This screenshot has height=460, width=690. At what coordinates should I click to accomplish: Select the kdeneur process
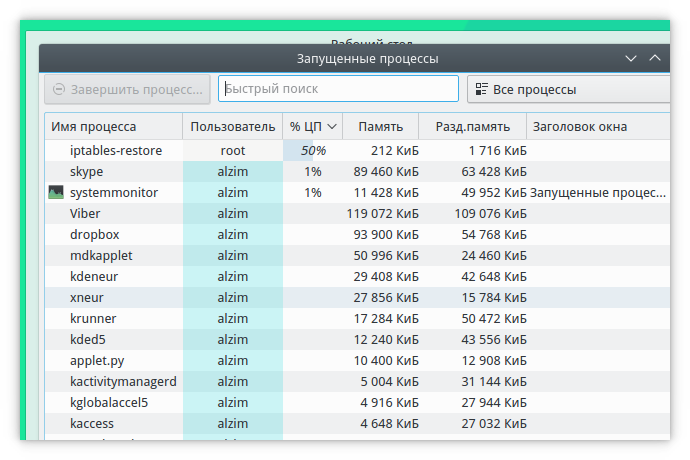point(94,276)
